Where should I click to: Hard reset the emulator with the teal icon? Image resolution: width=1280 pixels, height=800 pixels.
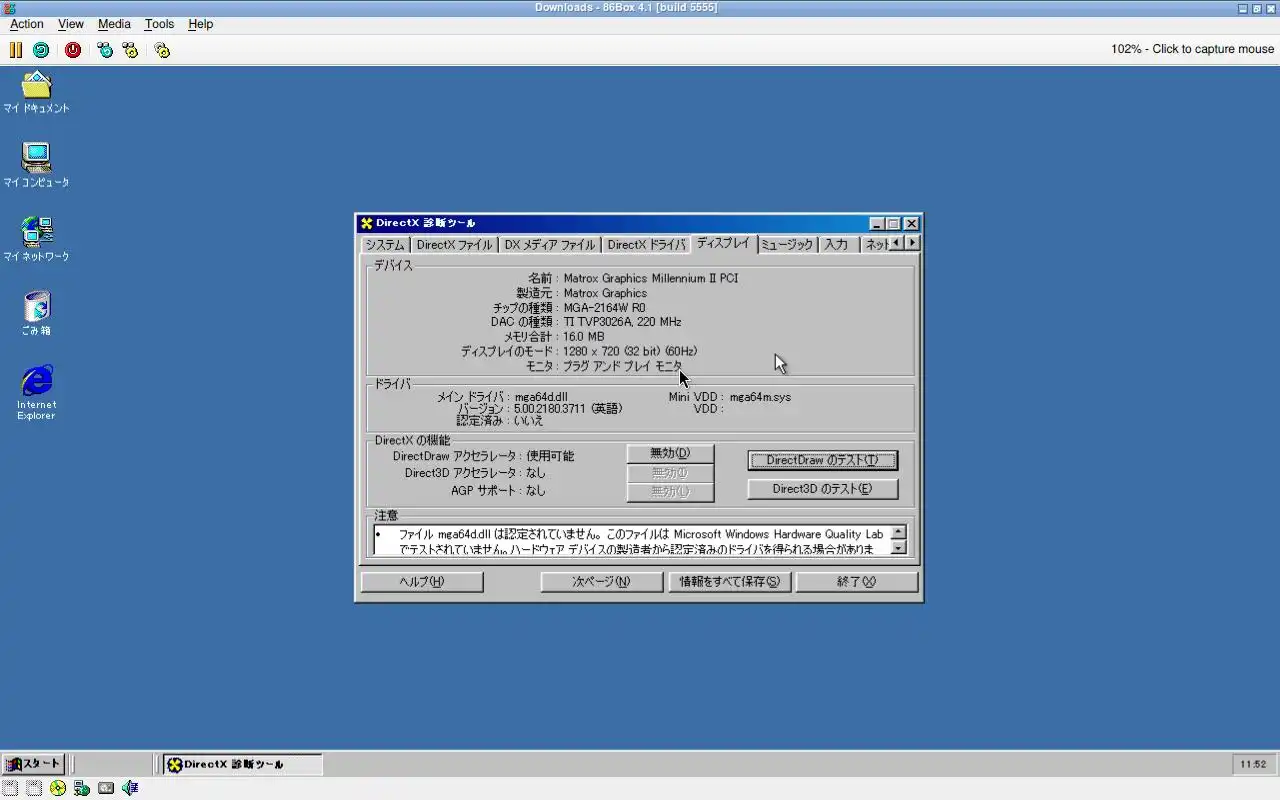41,50
